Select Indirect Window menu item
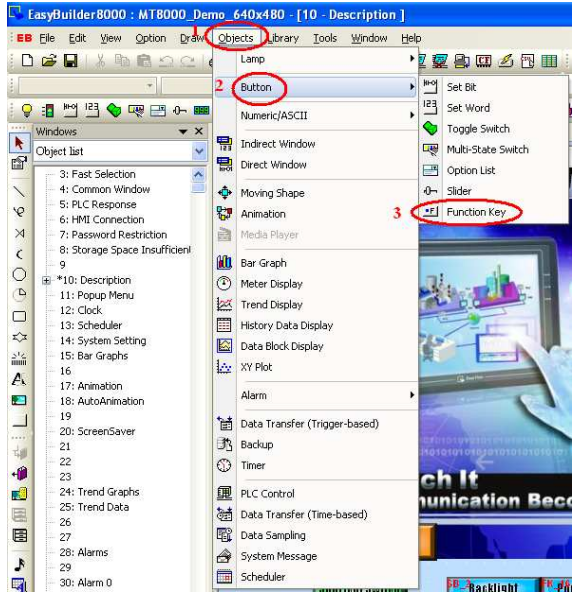The height and width of the screenshot is (595, 577). point(316,144)
